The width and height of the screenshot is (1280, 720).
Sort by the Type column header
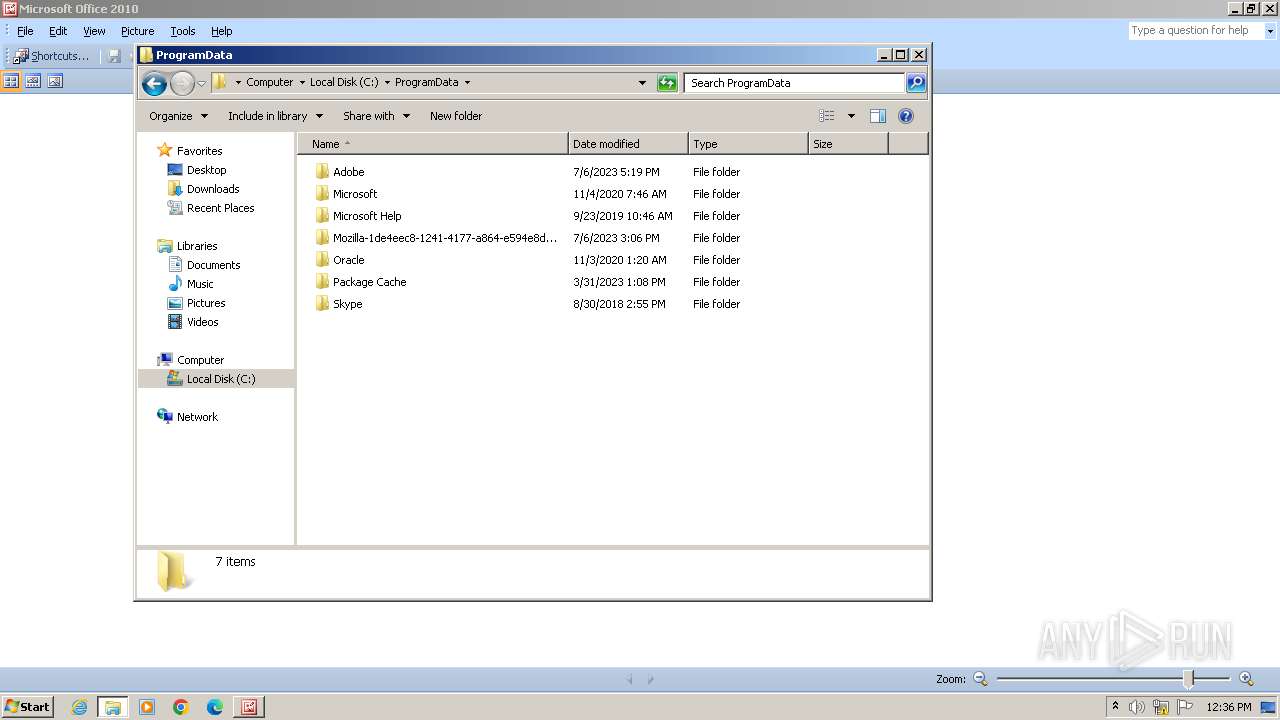pyautogui.click(x=748, y=144)
